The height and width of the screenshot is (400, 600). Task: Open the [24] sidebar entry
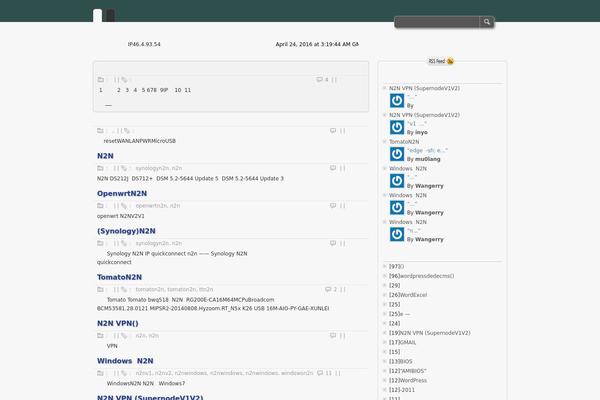[395, 323]
